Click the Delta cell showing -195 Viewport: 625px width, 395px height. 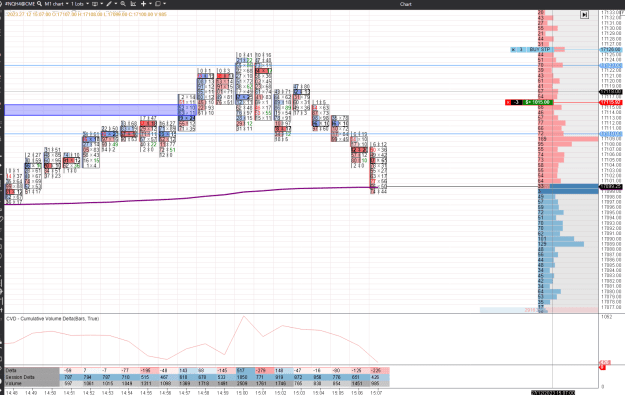coord(148,370)
